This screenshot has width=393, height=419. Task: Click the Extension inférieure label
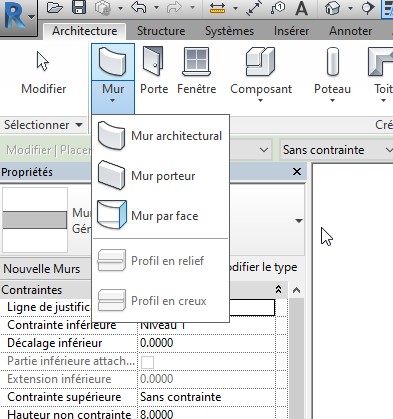point(59,379)
